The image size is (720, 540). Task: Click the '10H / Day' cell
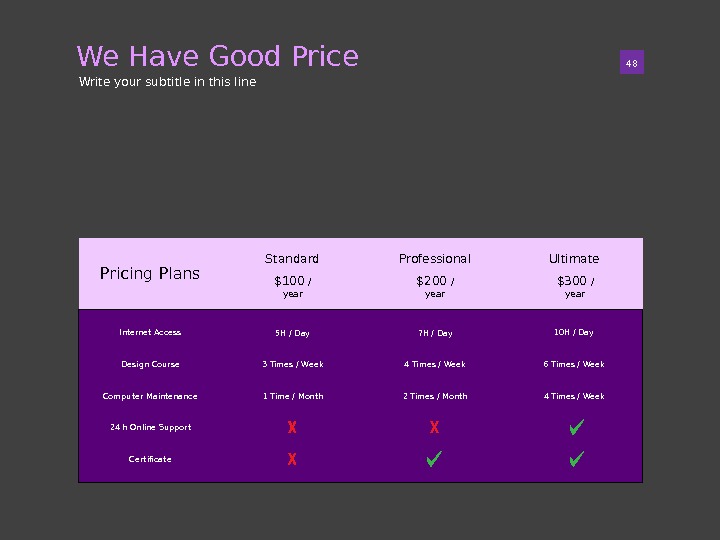574,332
